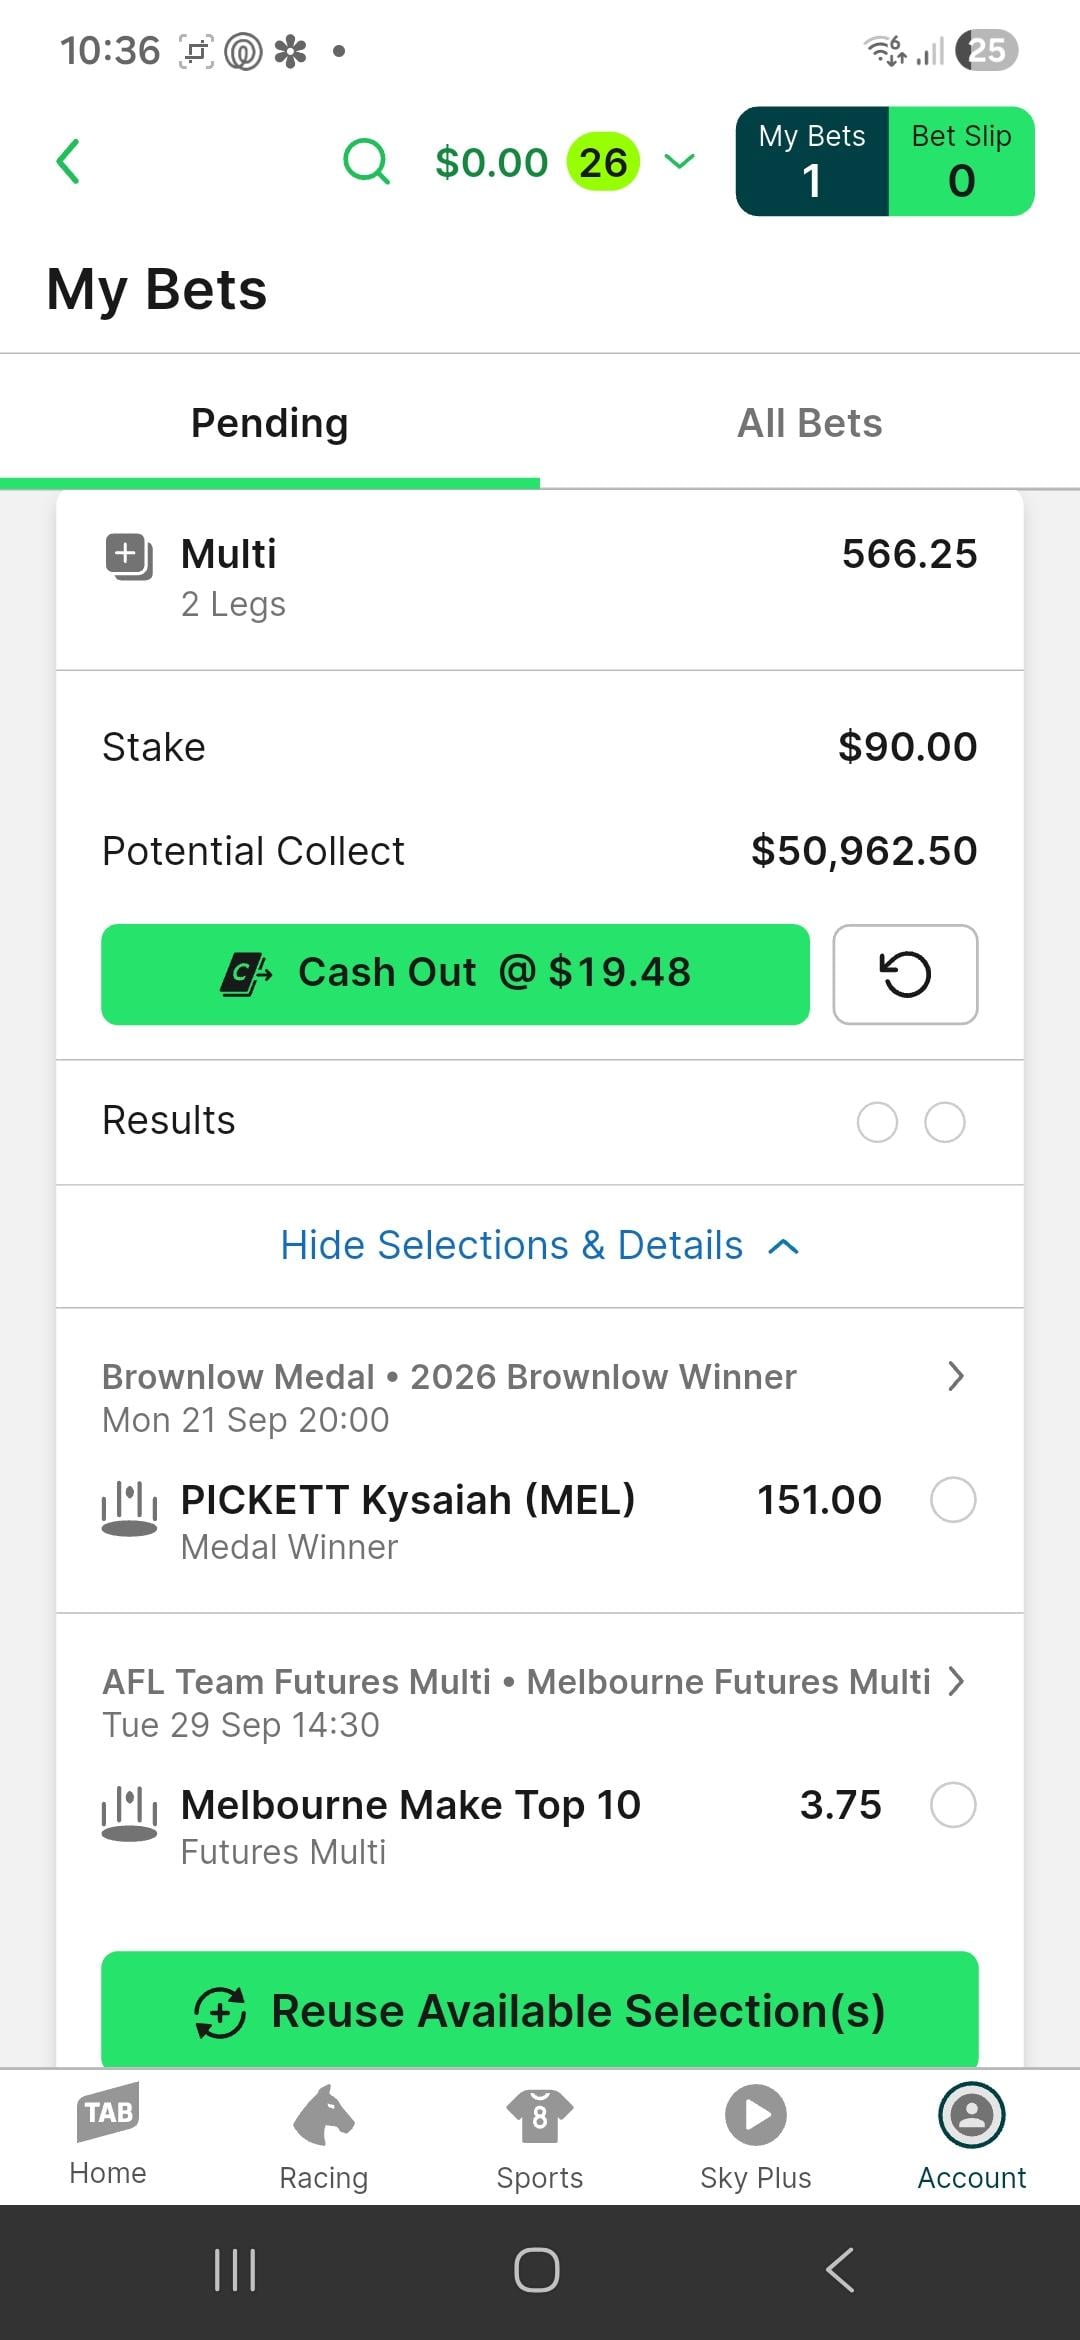The height and width of the screenshot is (2340, 1080).
Task: Tap the refresh cash out icon button
Action: pyautogui.click(x=905, y=974)
